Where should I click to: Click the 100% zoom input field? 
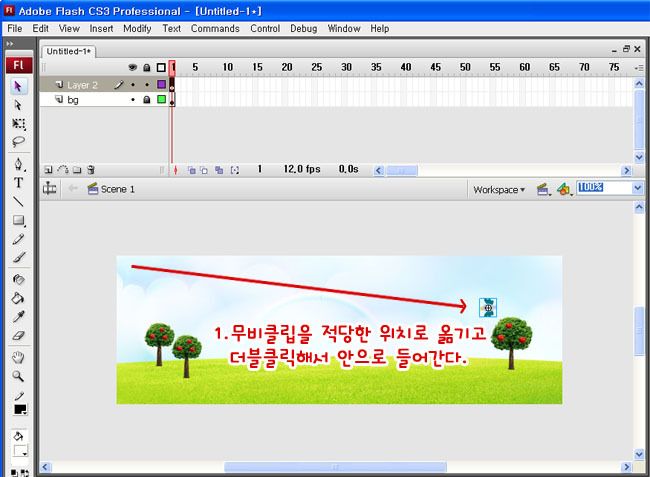tap(604, 188)
